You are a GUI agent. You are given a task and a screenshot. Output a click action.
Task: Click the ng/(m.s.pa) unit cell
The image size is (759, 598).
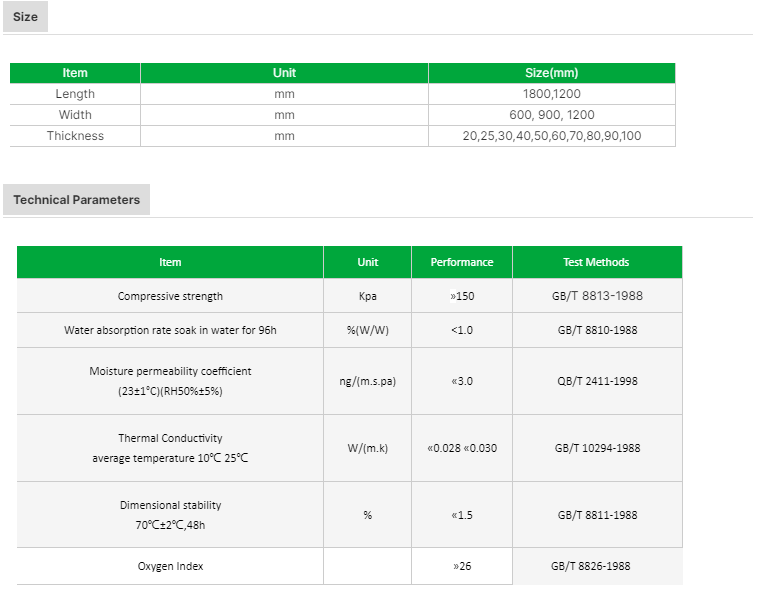(367, 381)
